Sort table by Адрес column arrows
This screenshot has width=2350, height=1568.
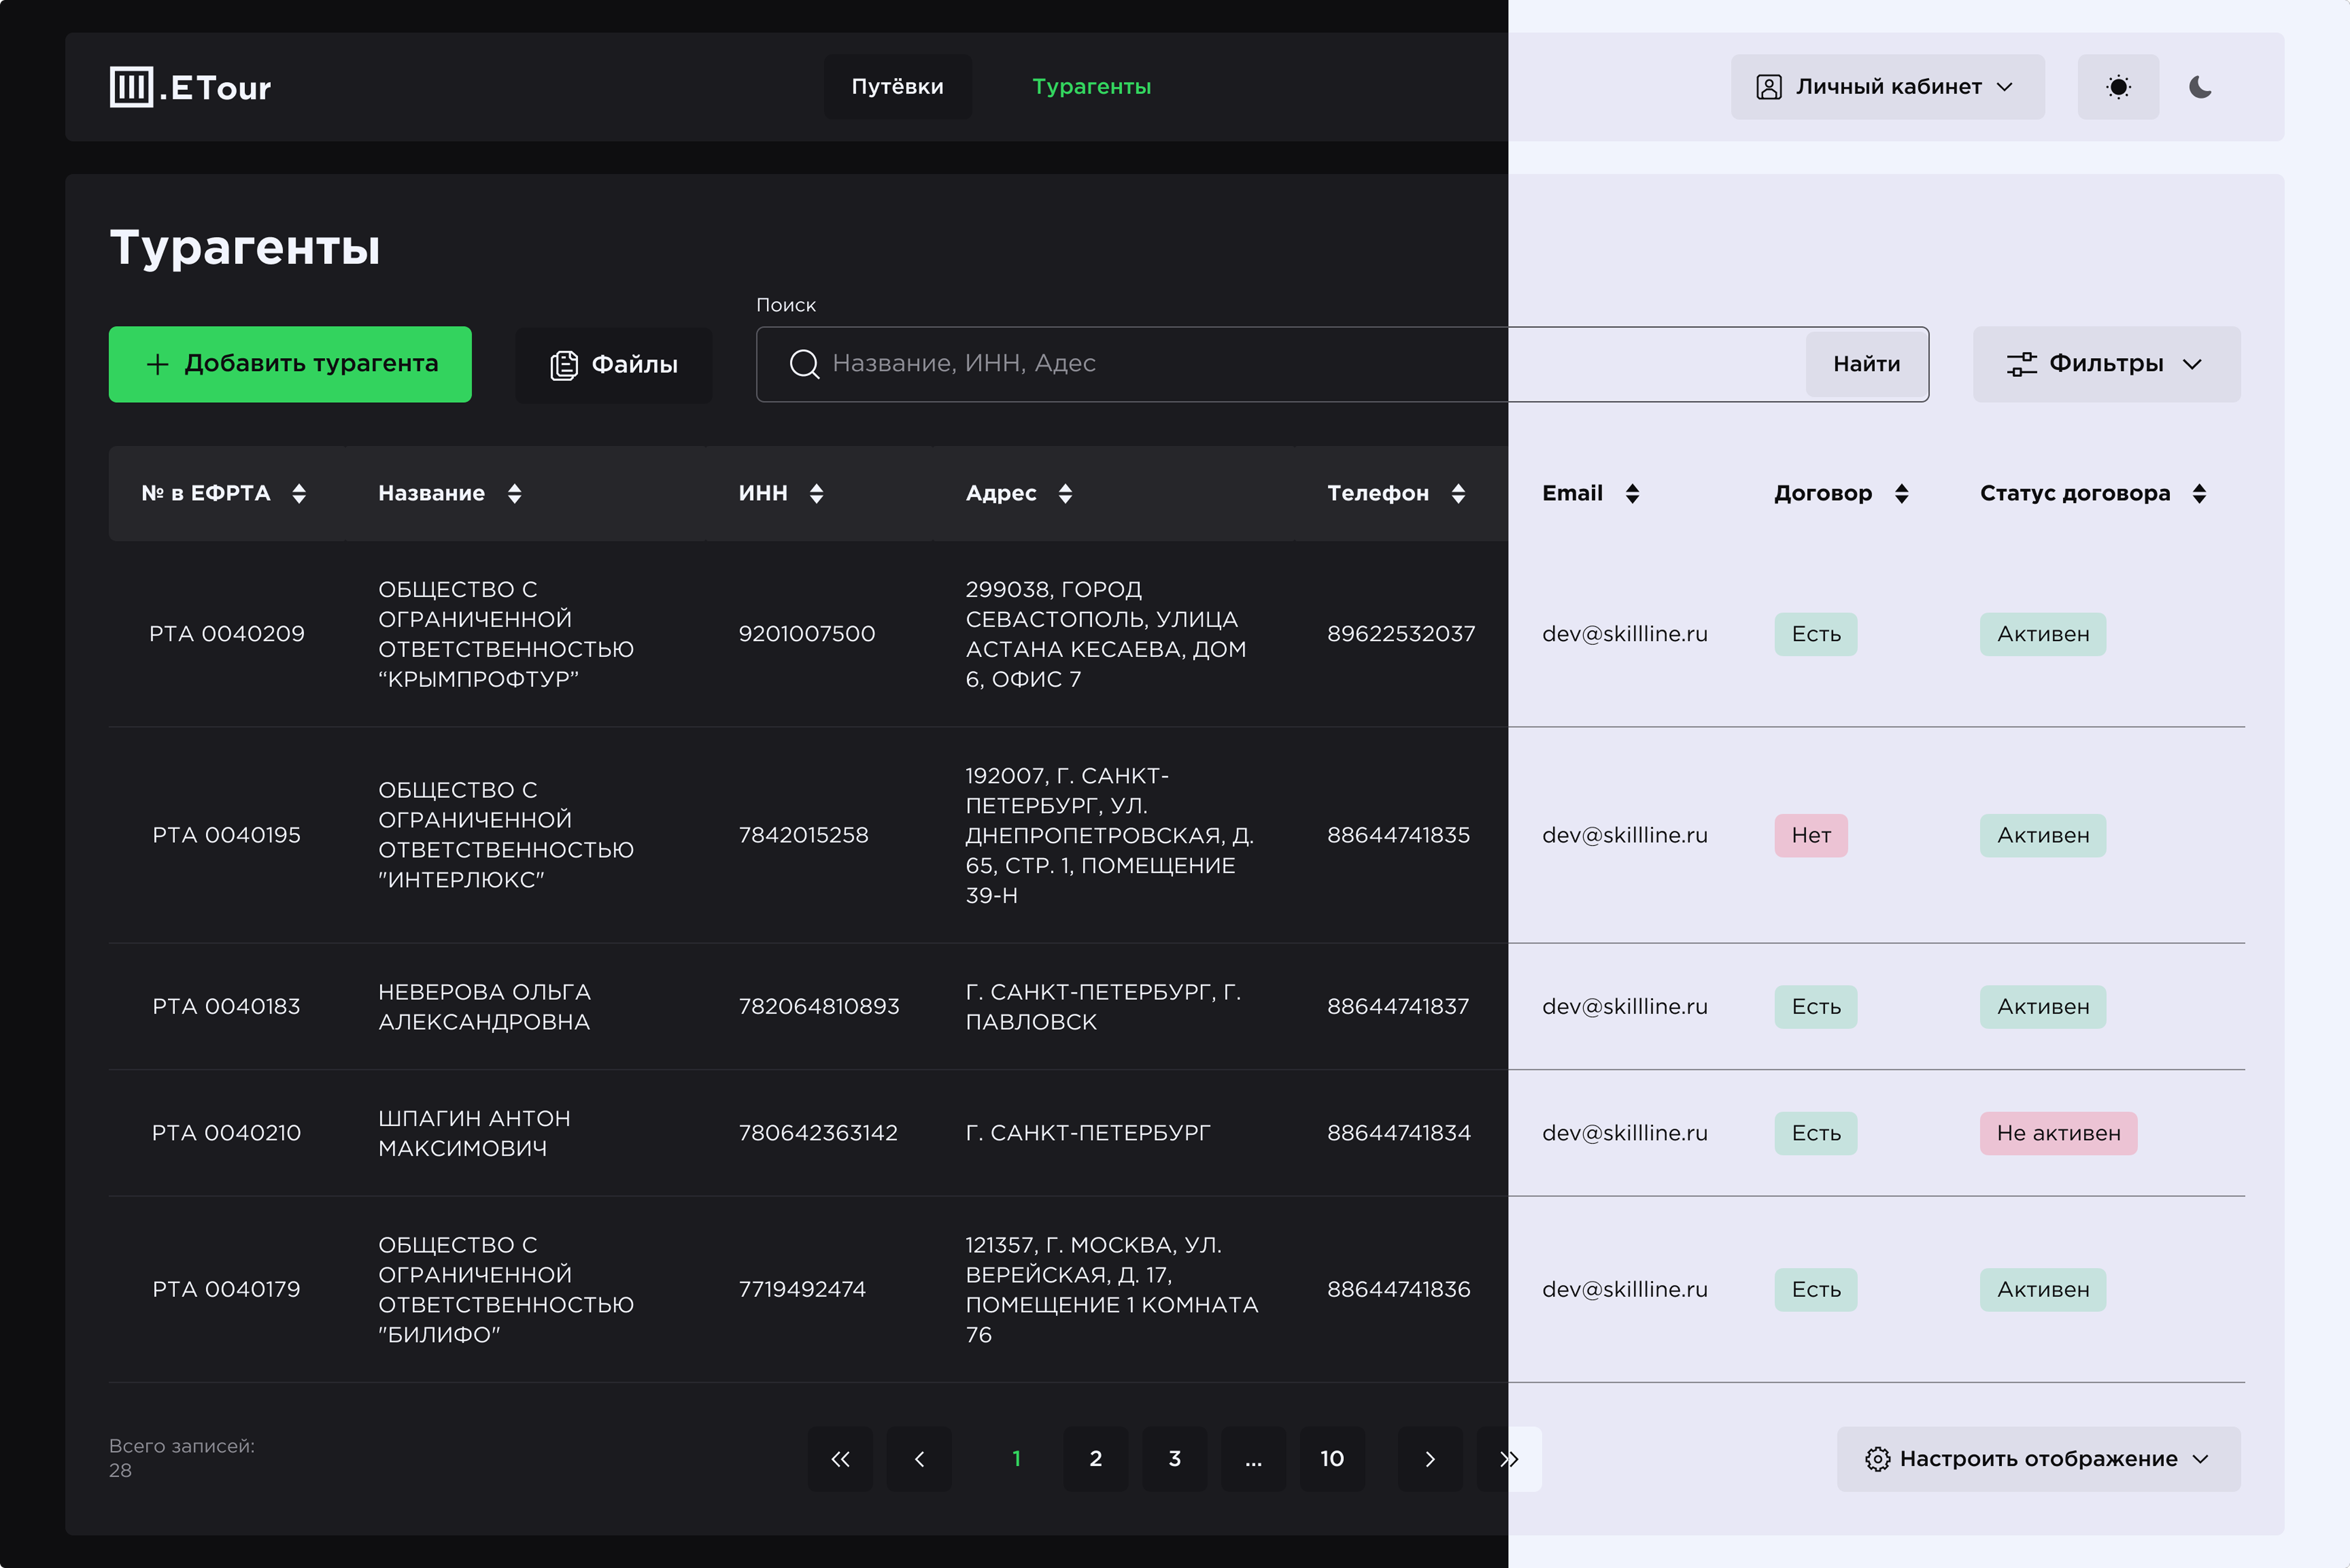click(1065, 493)
